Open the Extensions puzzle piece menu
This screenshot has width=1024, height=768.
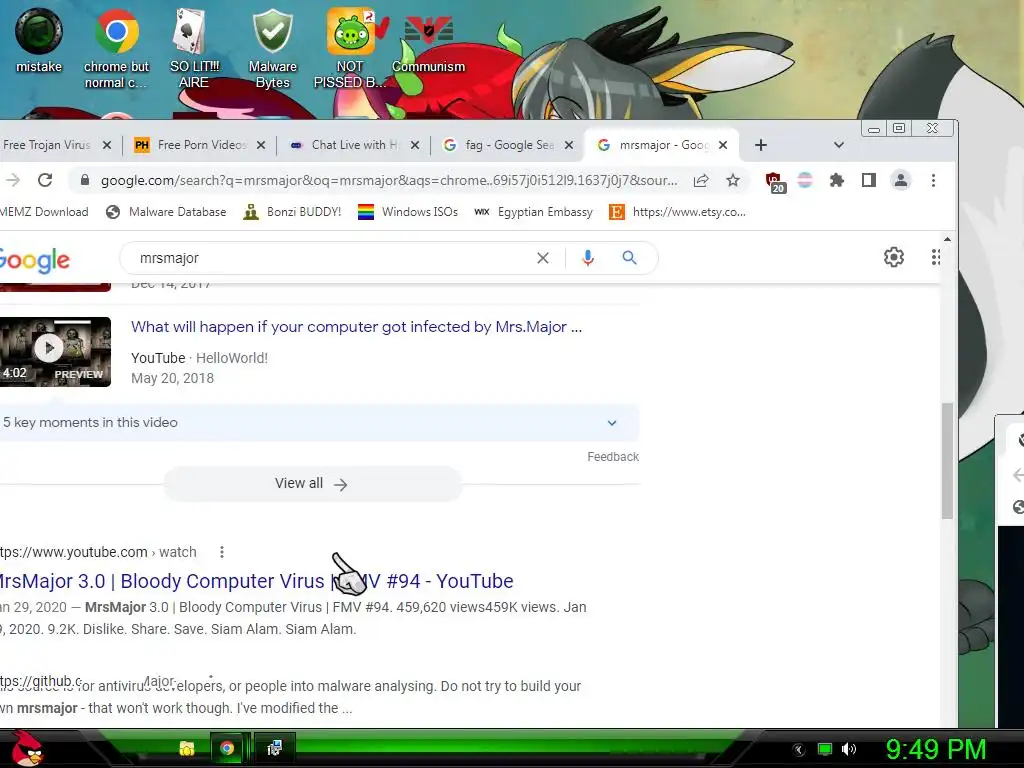[x=837, y=180]
